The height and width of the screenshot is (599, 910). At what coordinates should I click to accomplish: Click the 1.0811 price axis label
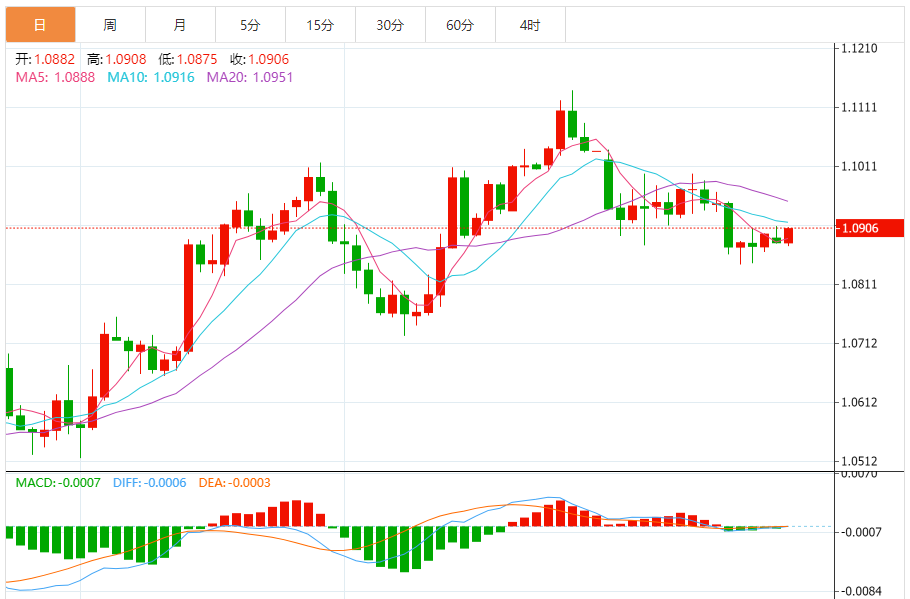[x=860, y=284]
